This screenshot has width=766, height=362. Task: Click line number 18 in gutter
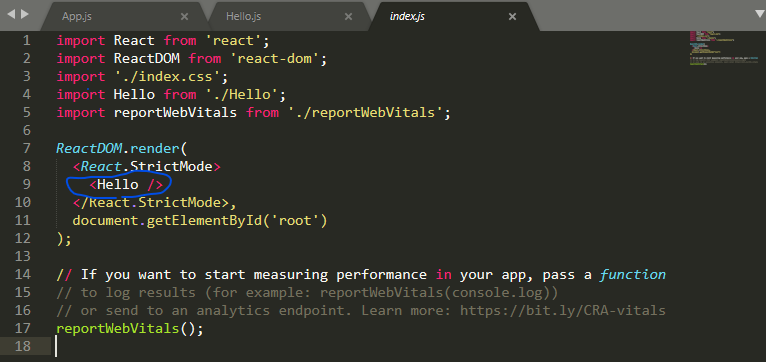point(21,346)
